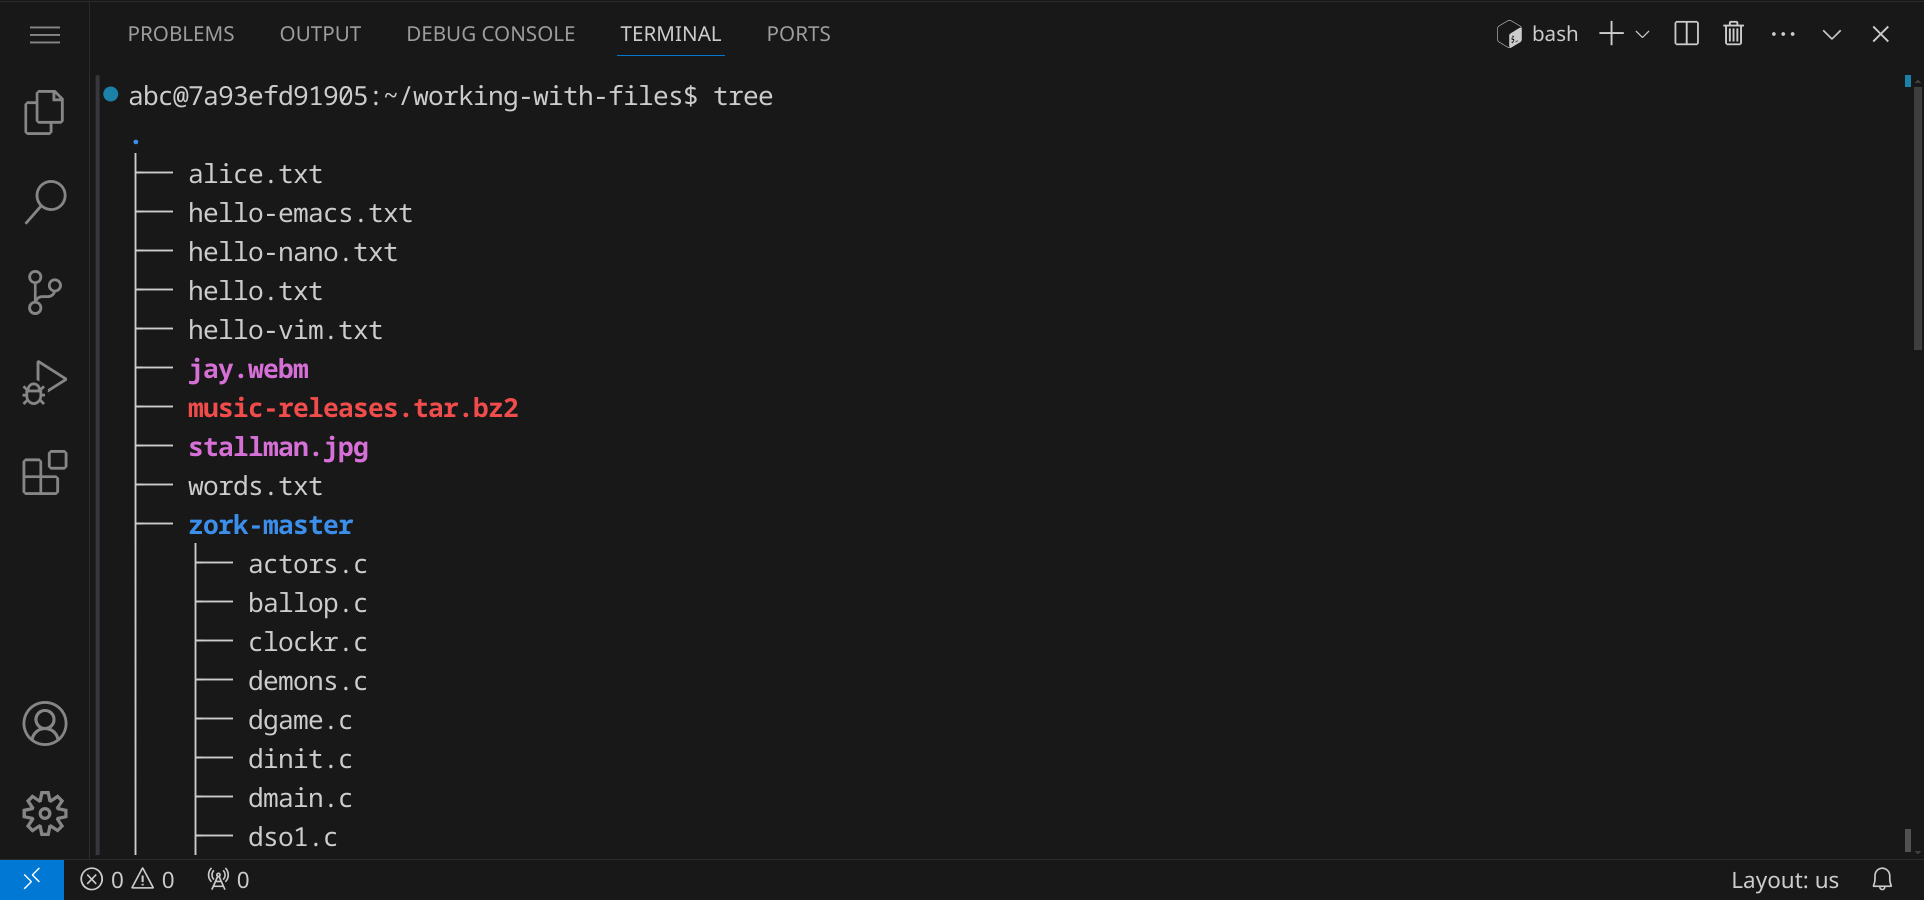1924x900 pixels.
Task: Open the Manage gear settings icon
Action: (44, 813)
